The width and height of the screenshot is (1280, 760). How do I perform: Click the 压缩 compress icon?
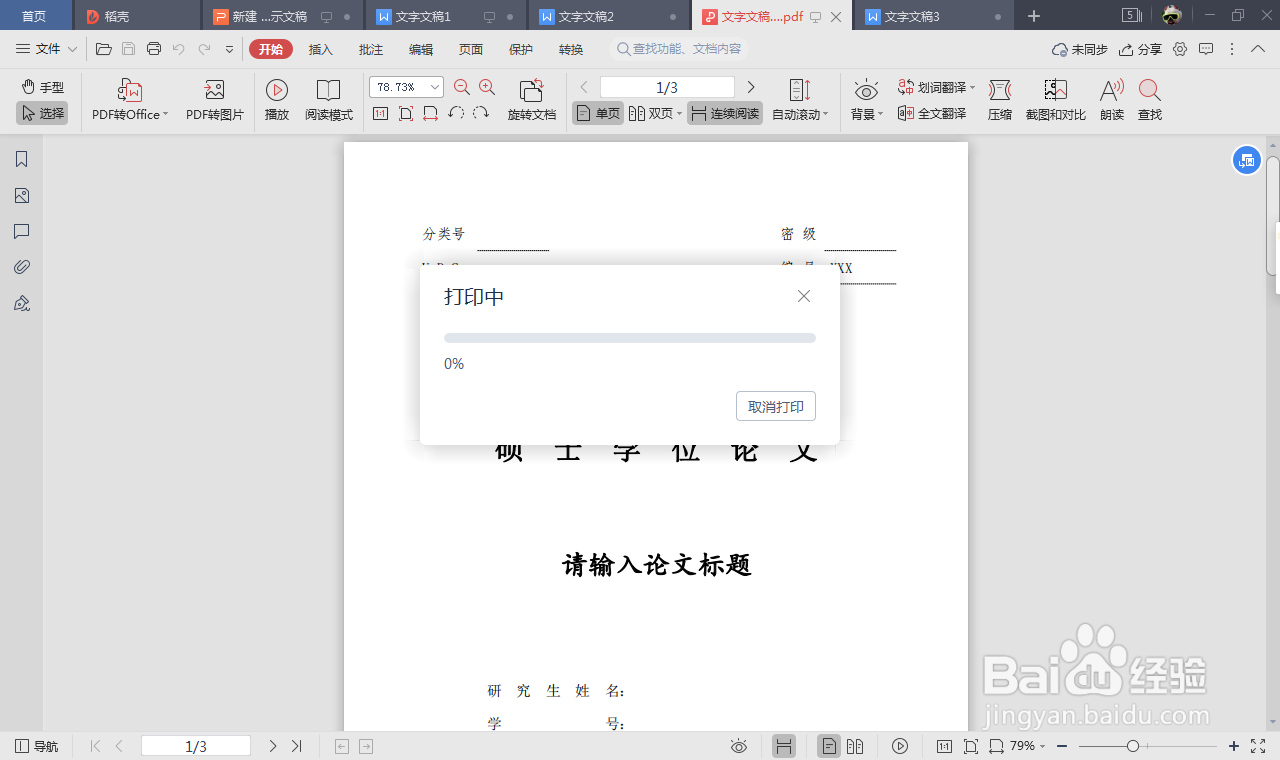coord(999,99)
